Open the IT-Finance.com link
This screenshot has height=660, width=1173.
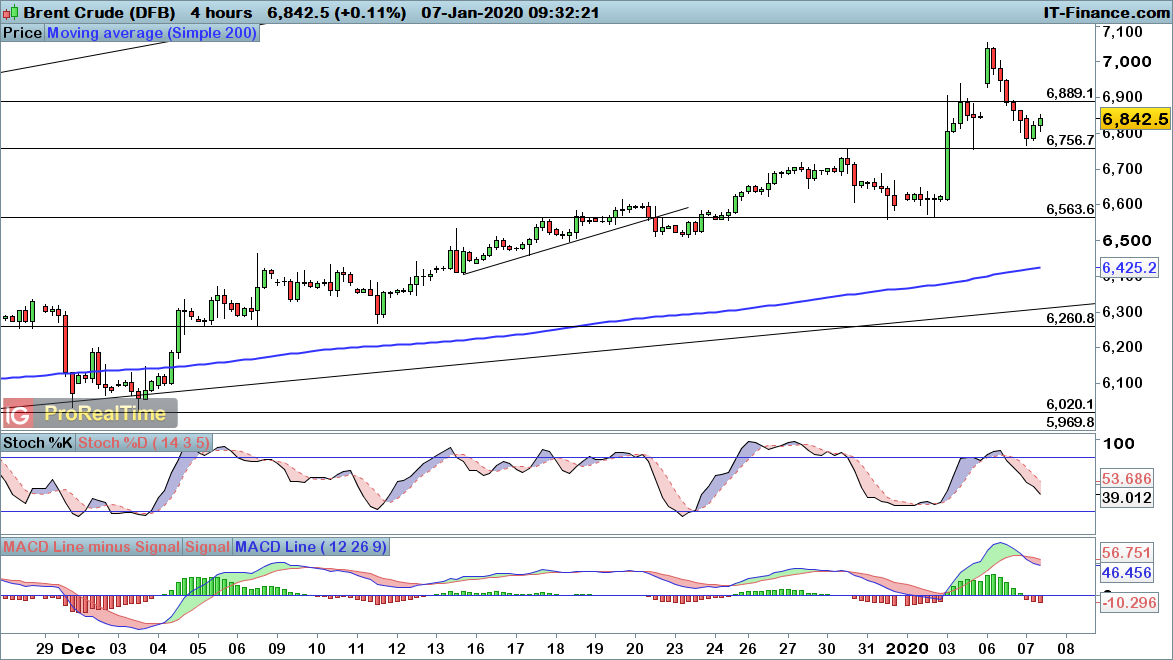[1106, 13]
